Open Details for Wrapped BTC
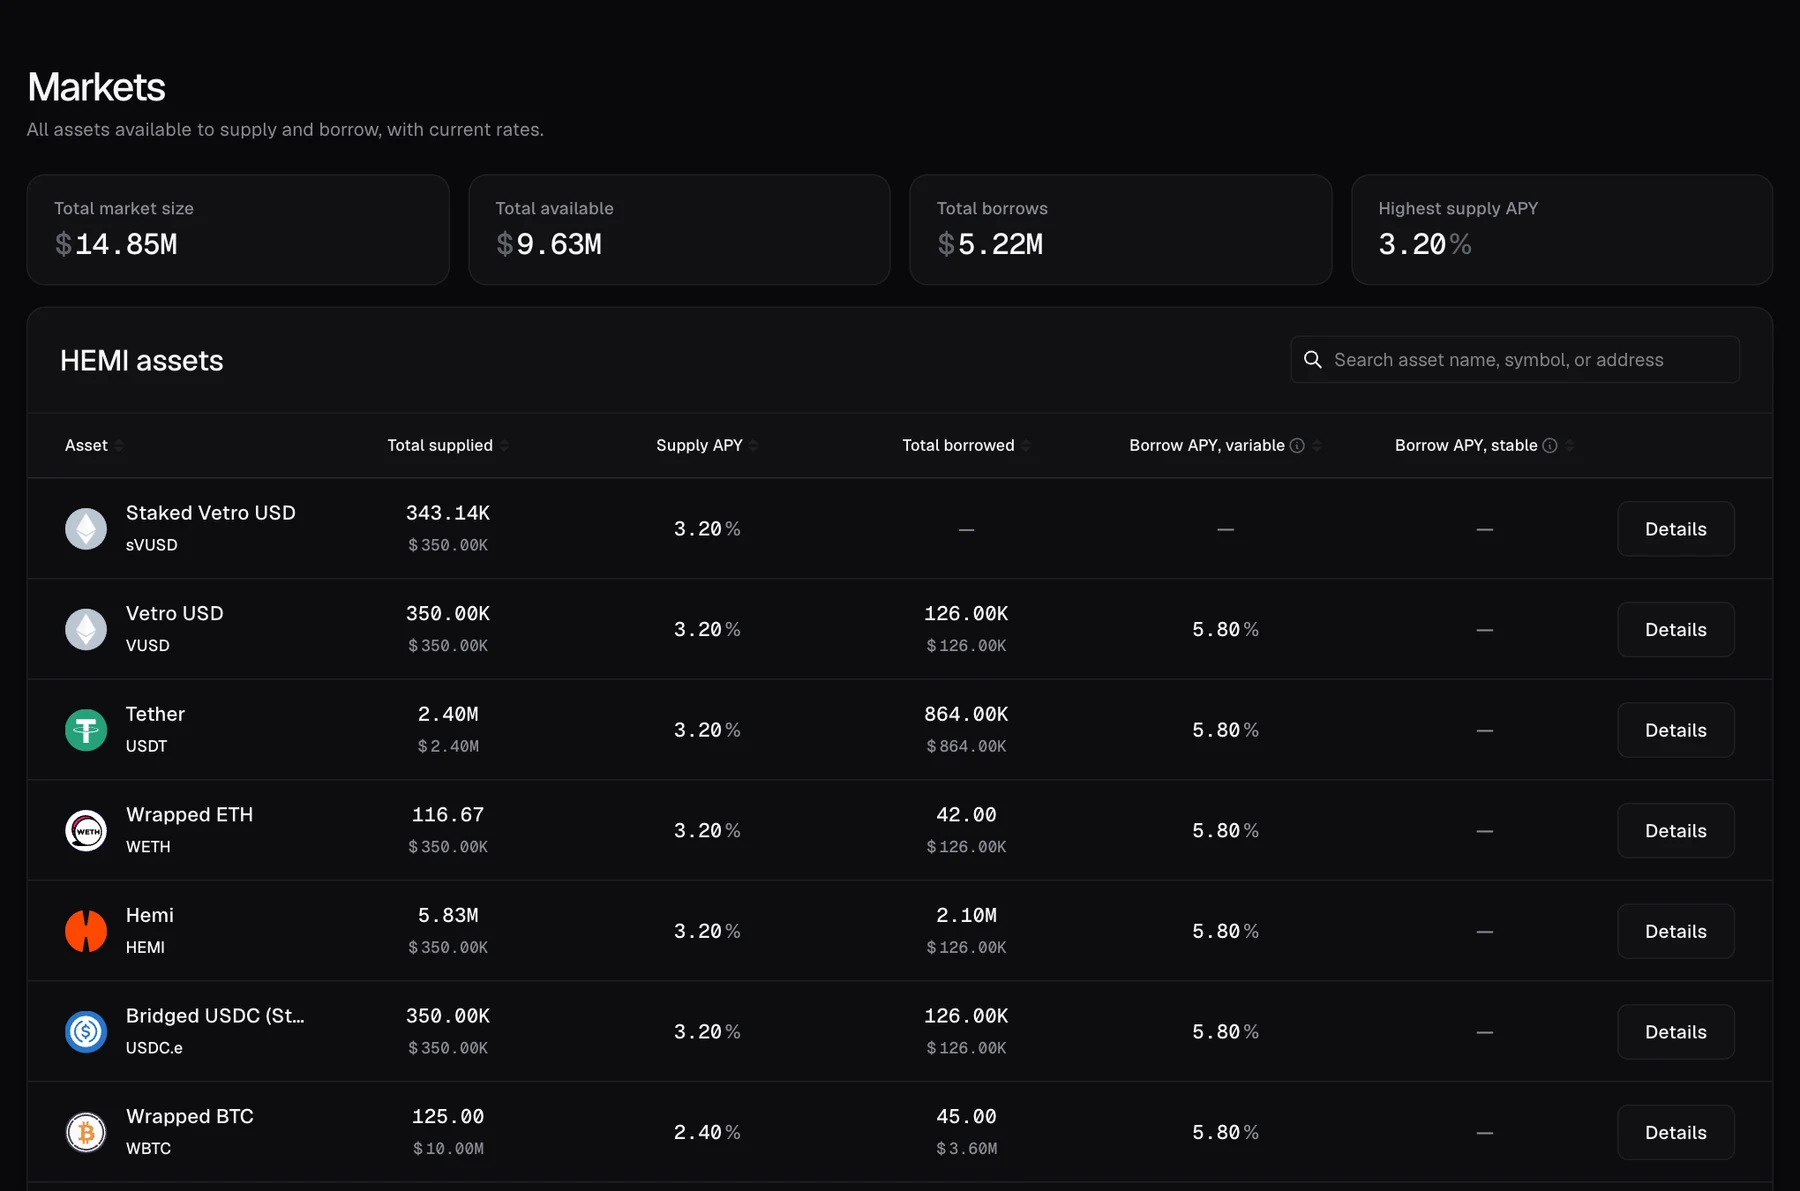 pyautogui.click(x=1676, y=1133)
